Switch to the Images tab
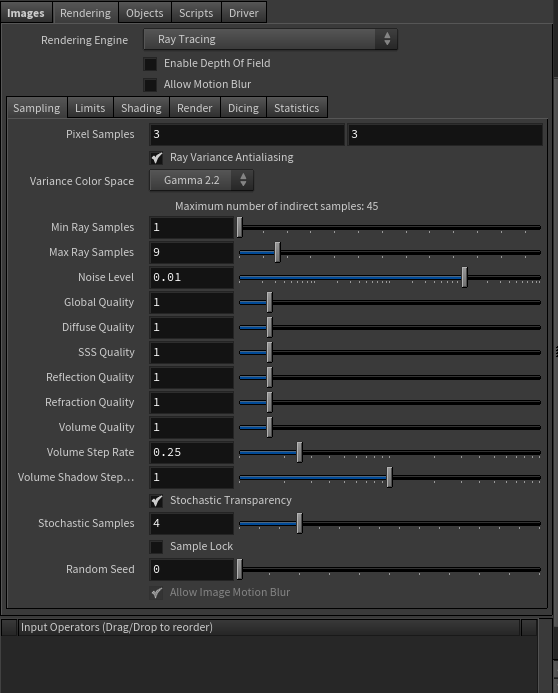The height and width of the screenshot is (693, 558). [26, 12]
